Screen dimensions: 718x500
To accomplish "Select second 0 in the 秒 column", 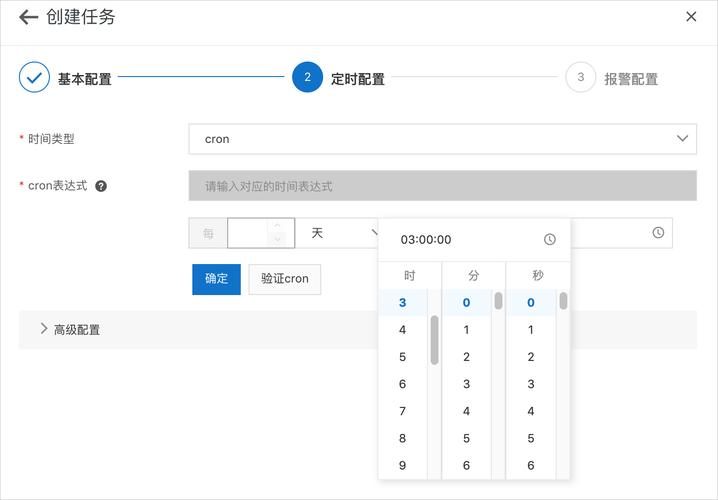I will [x=531, y=303].
